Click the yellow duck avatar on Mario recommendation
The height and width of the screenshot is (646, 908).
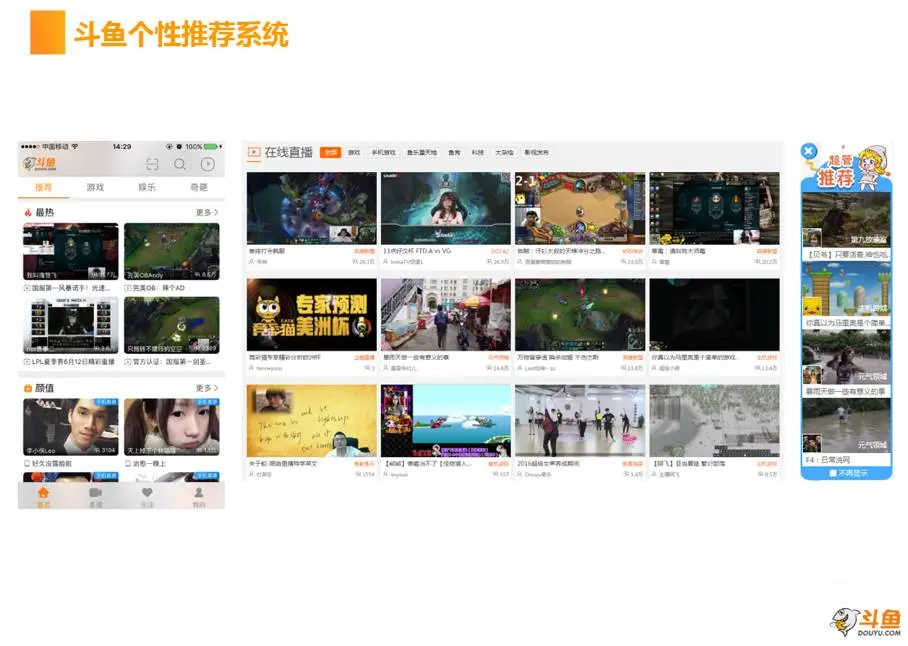[x=812, y=306]
